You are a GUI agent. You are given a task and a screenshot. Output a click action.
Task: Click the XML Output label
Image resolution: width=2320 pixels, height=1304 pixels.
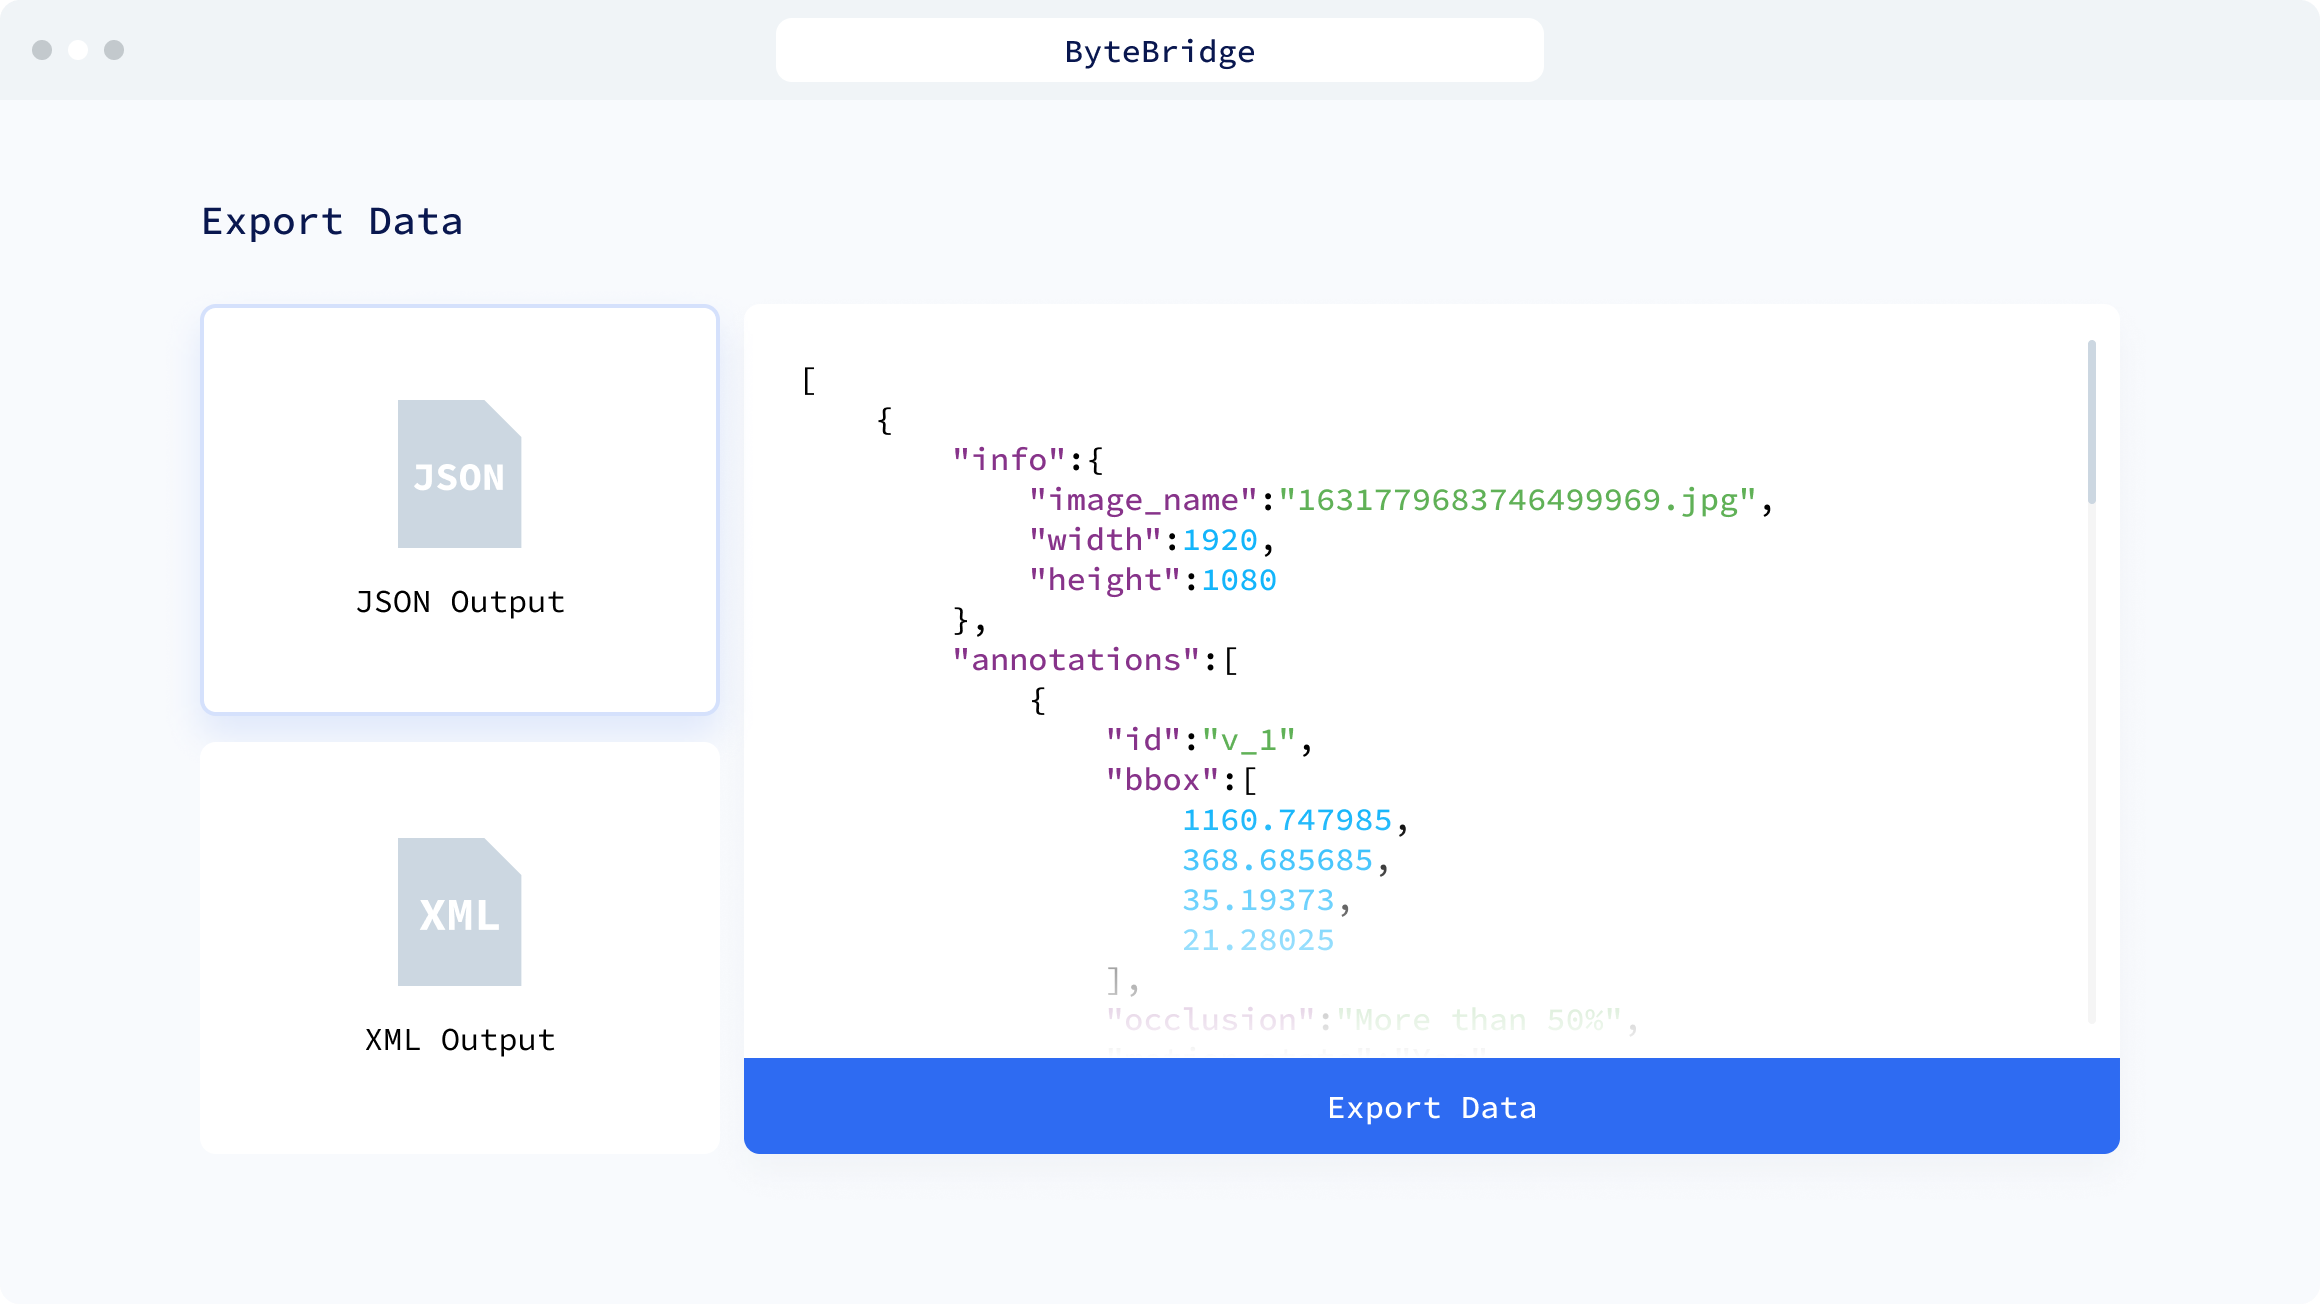460,1039
